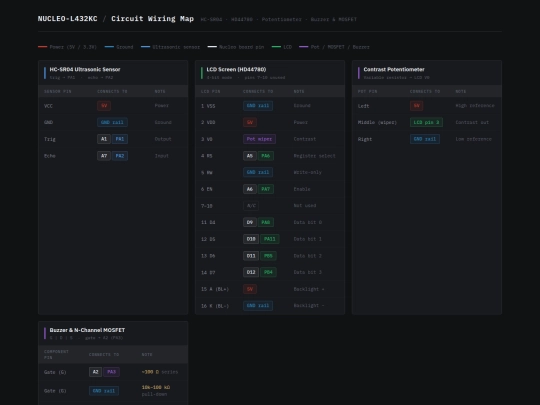Image resolution: width=540 pixels, height=405 pixels.
Task: Click GND rail badge in 1 VSS row
Action: (258, 106)
